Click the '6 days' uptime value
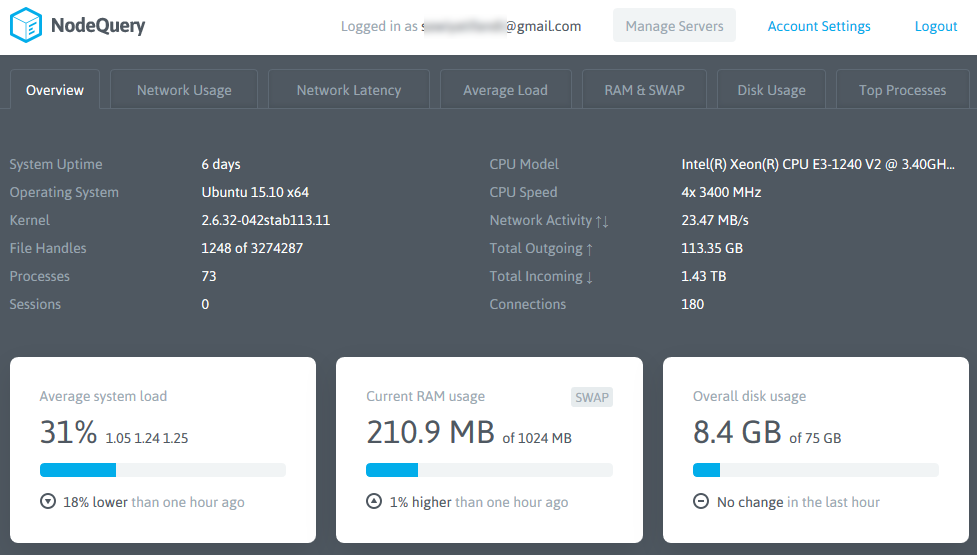 tap(221, 164)
